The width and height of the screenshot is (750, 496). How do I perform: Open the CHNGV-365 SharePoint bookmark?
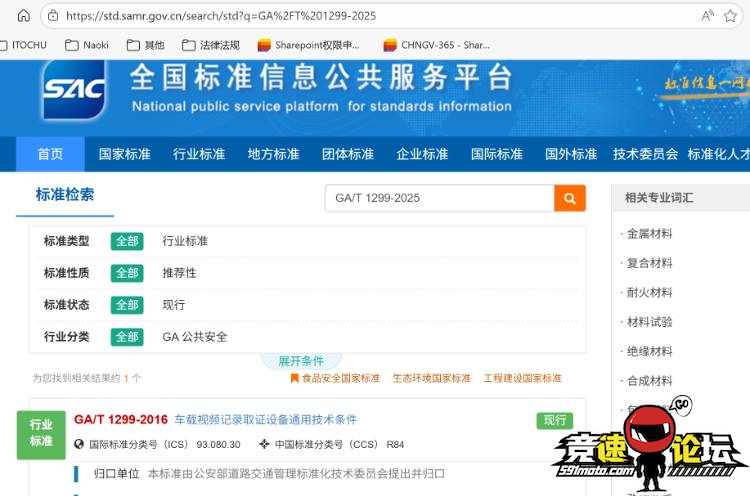(436, 45)
